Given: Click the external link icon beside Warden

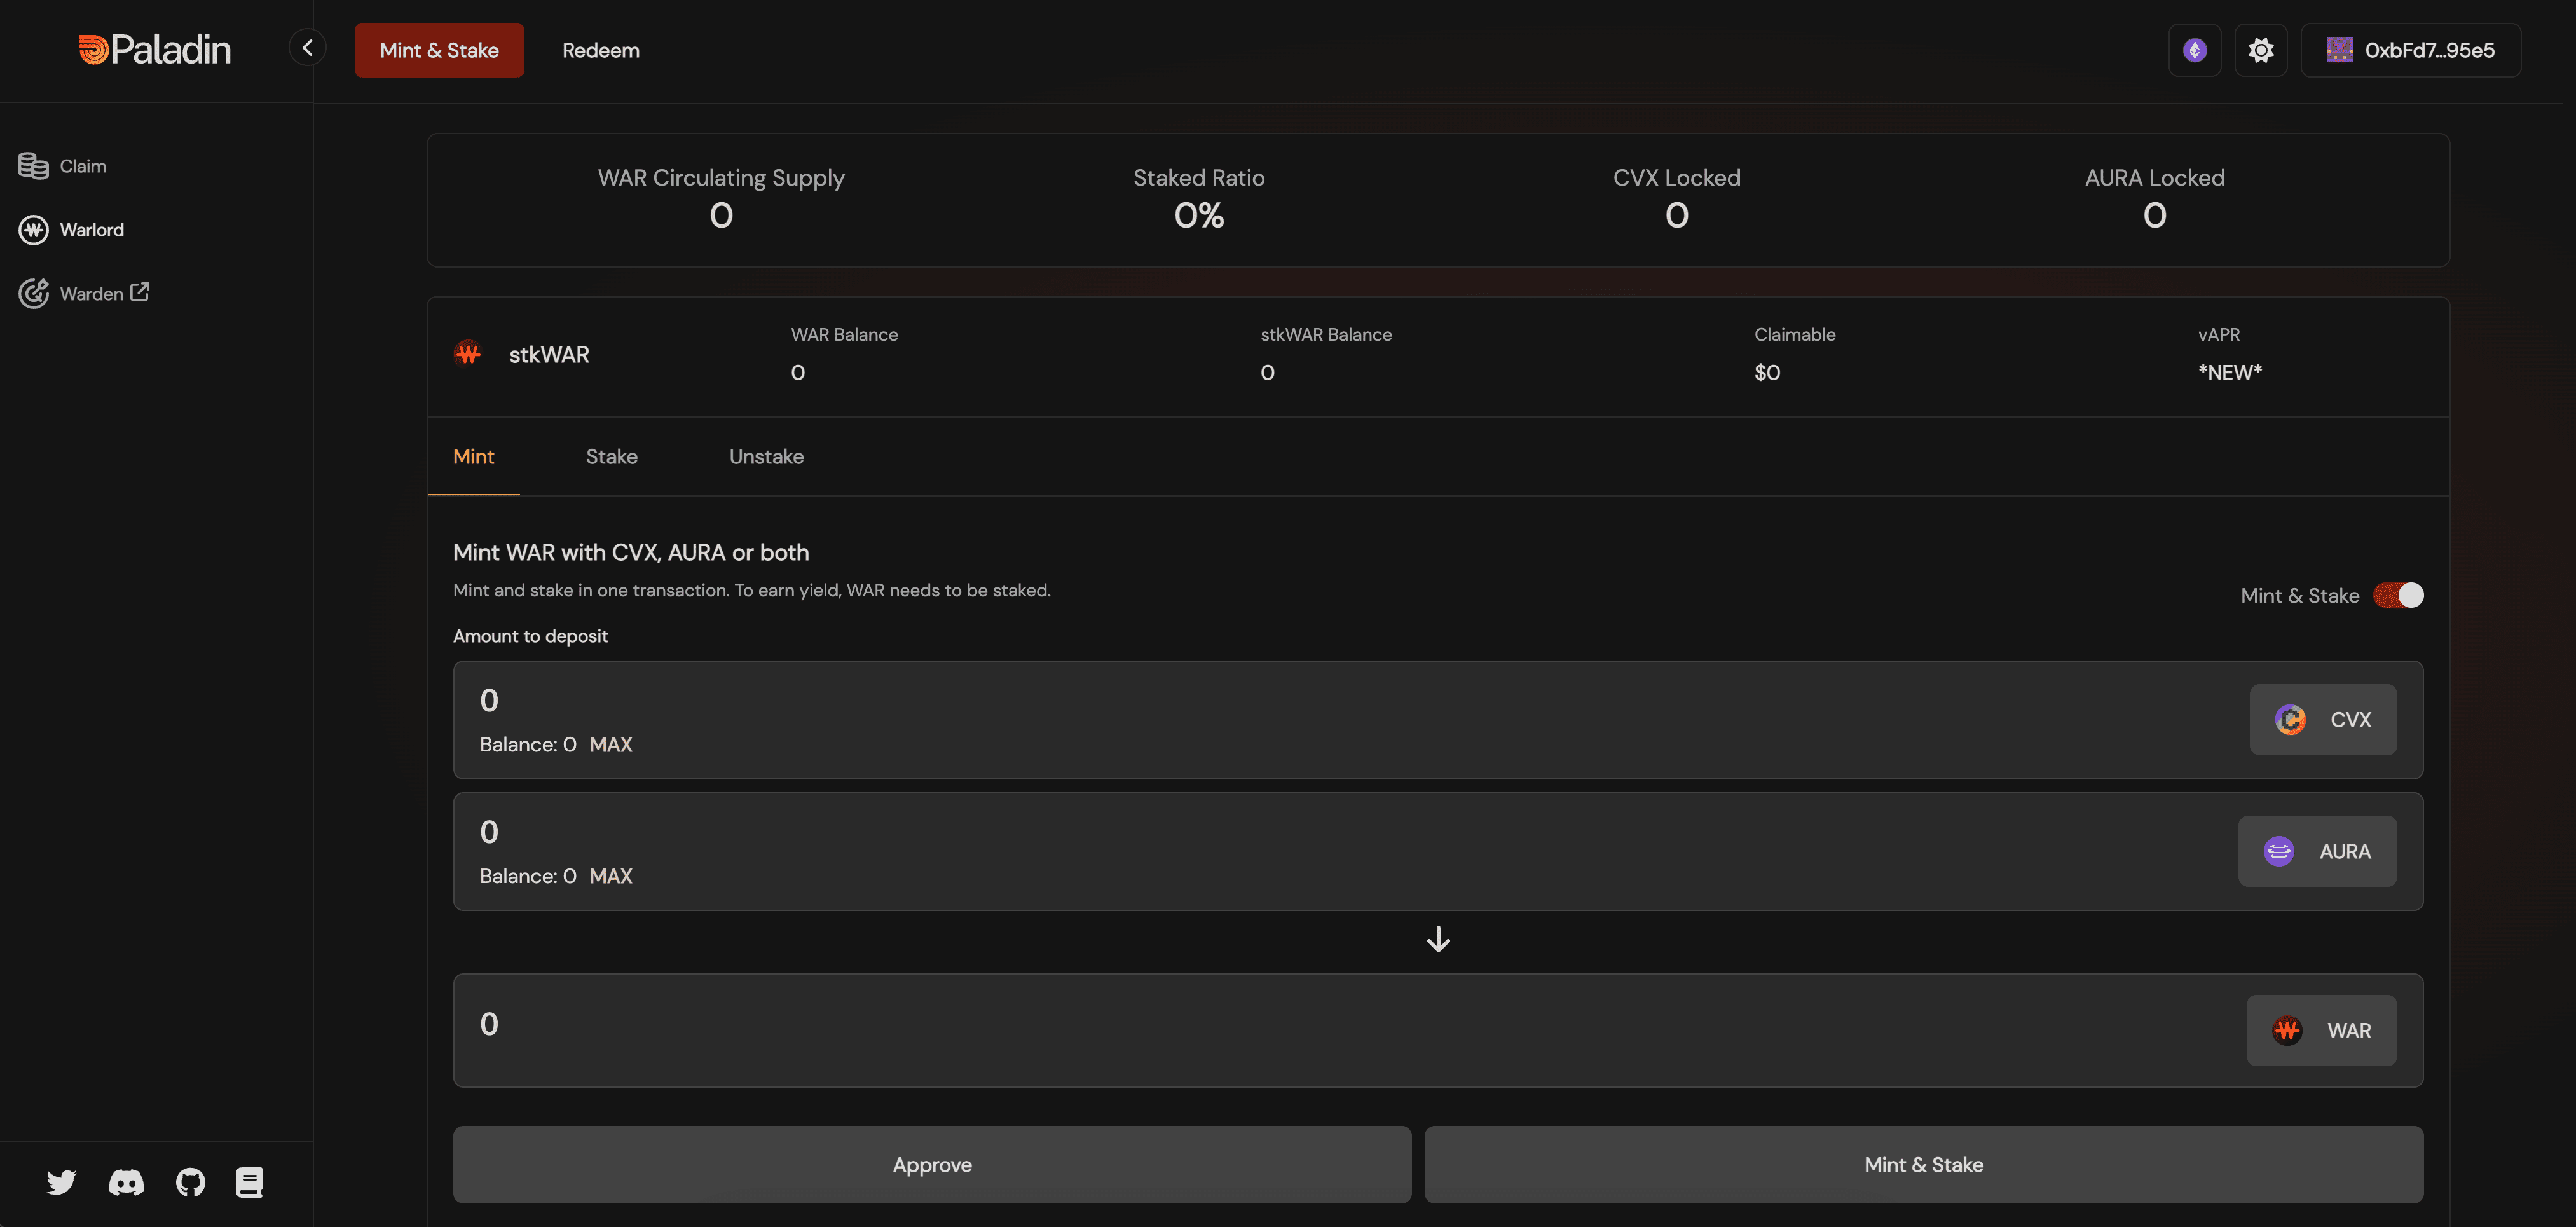Looking at the screenshot, I should (140, 292).
